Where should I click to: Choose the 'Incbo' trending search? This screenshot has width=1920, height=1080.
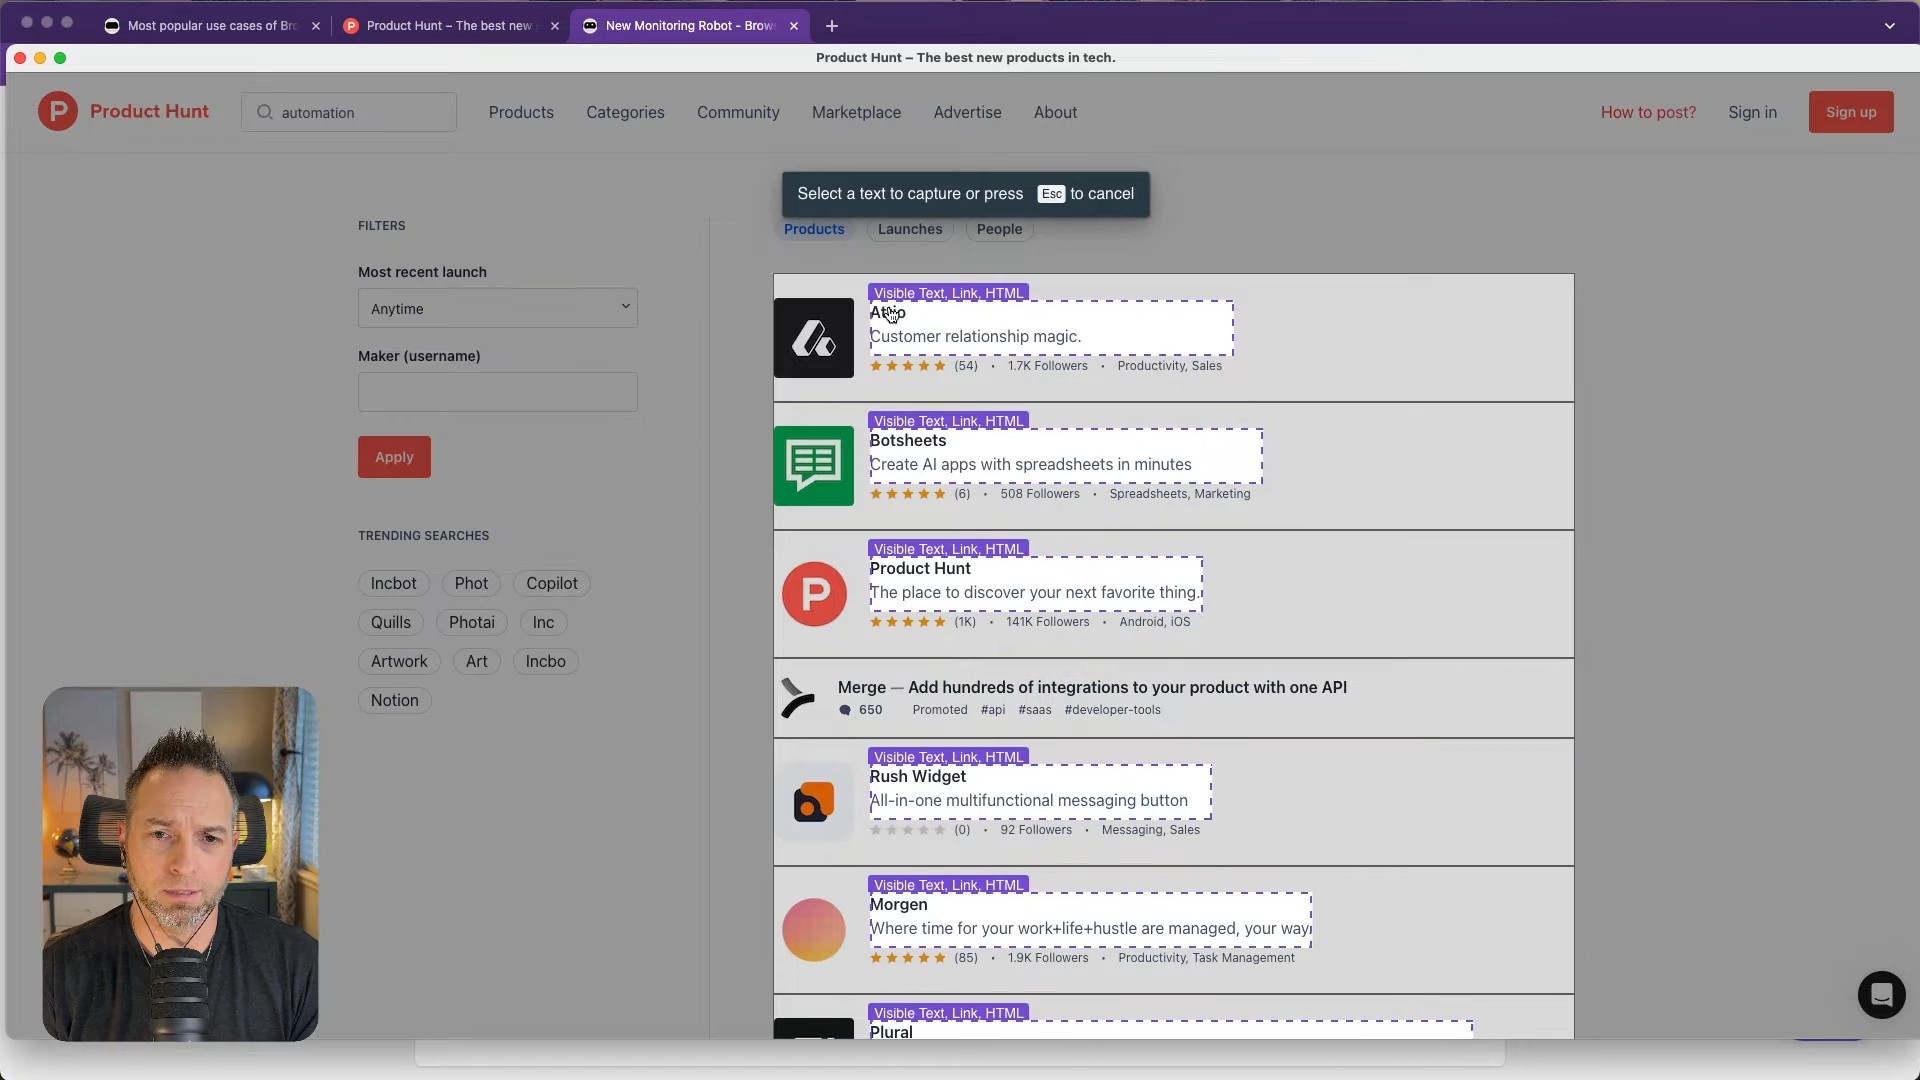click(546, 661)
